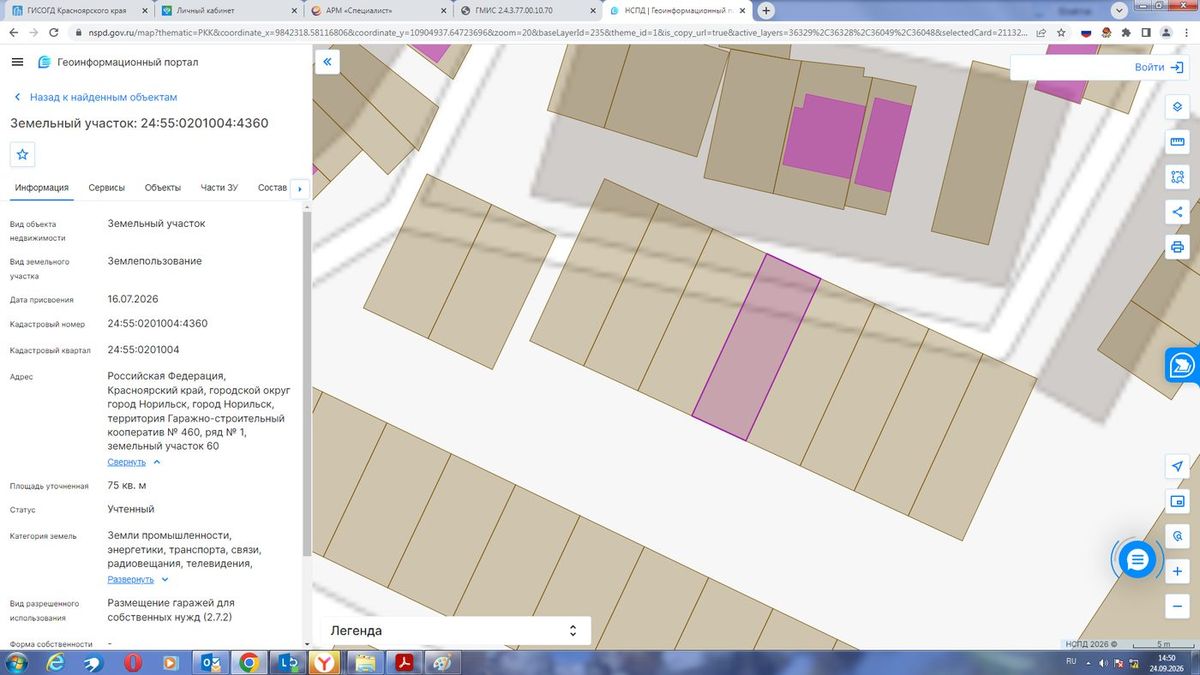Activate the area search selection tool
Image resolution: width=1200 pixels, height=675 pixels.
[x=1177, y=177]
